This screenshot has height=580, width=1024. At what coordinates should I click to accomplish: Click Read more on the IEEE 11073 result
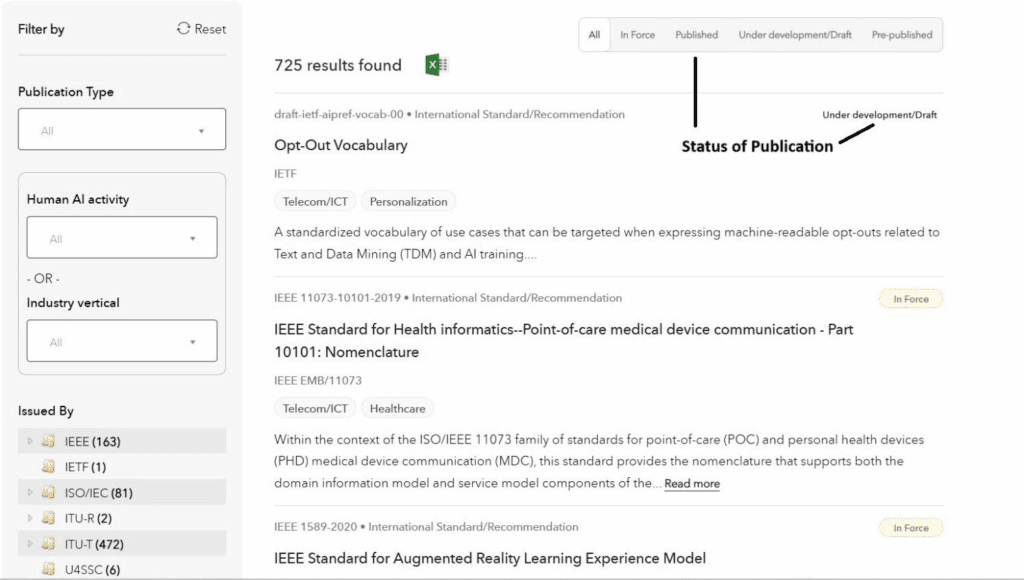pos(692,484)
